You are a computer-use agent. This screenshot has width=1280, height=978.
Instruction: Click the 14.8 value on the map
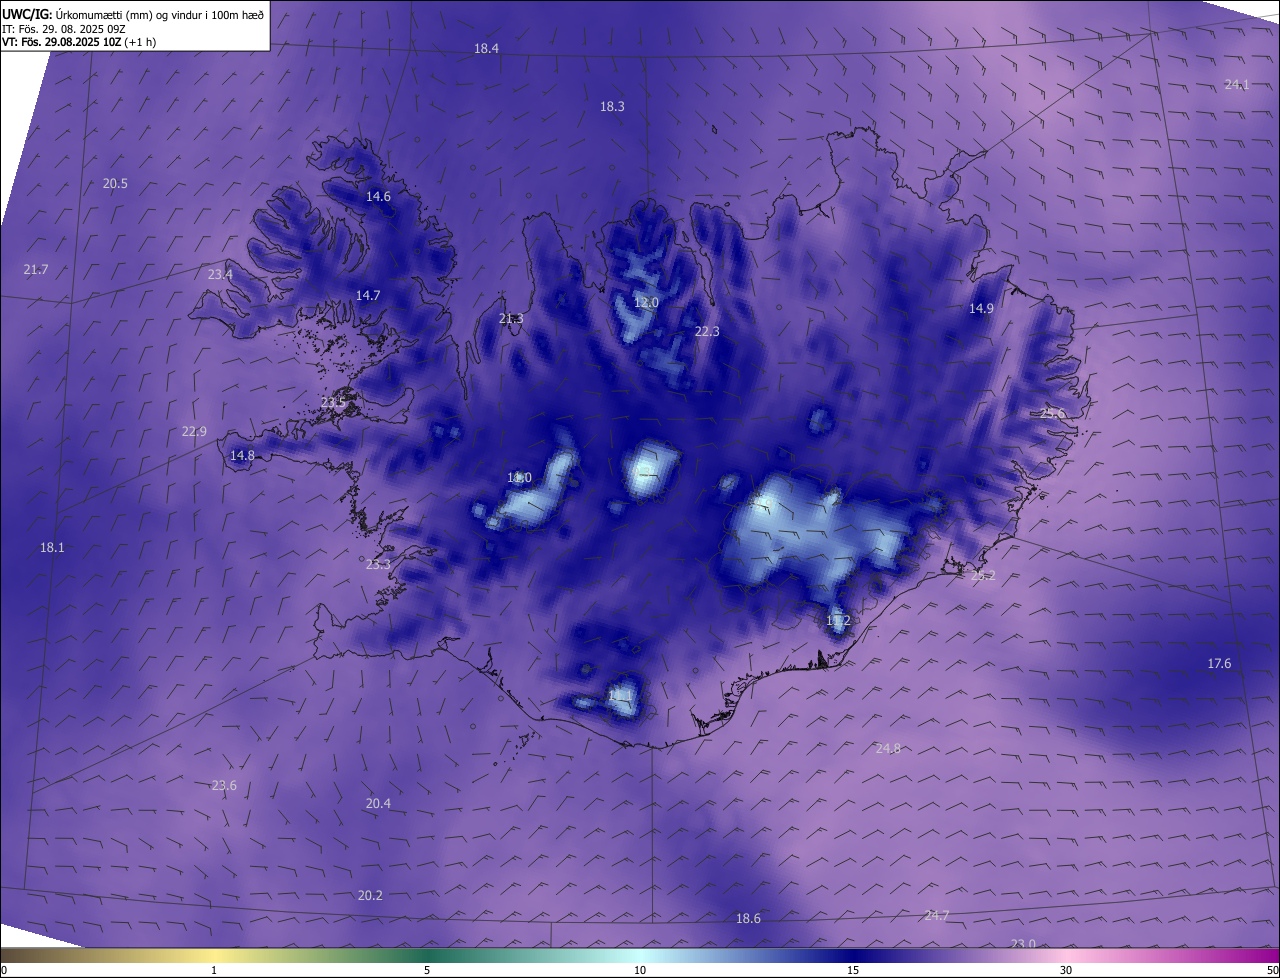click(x=242, y=456)
